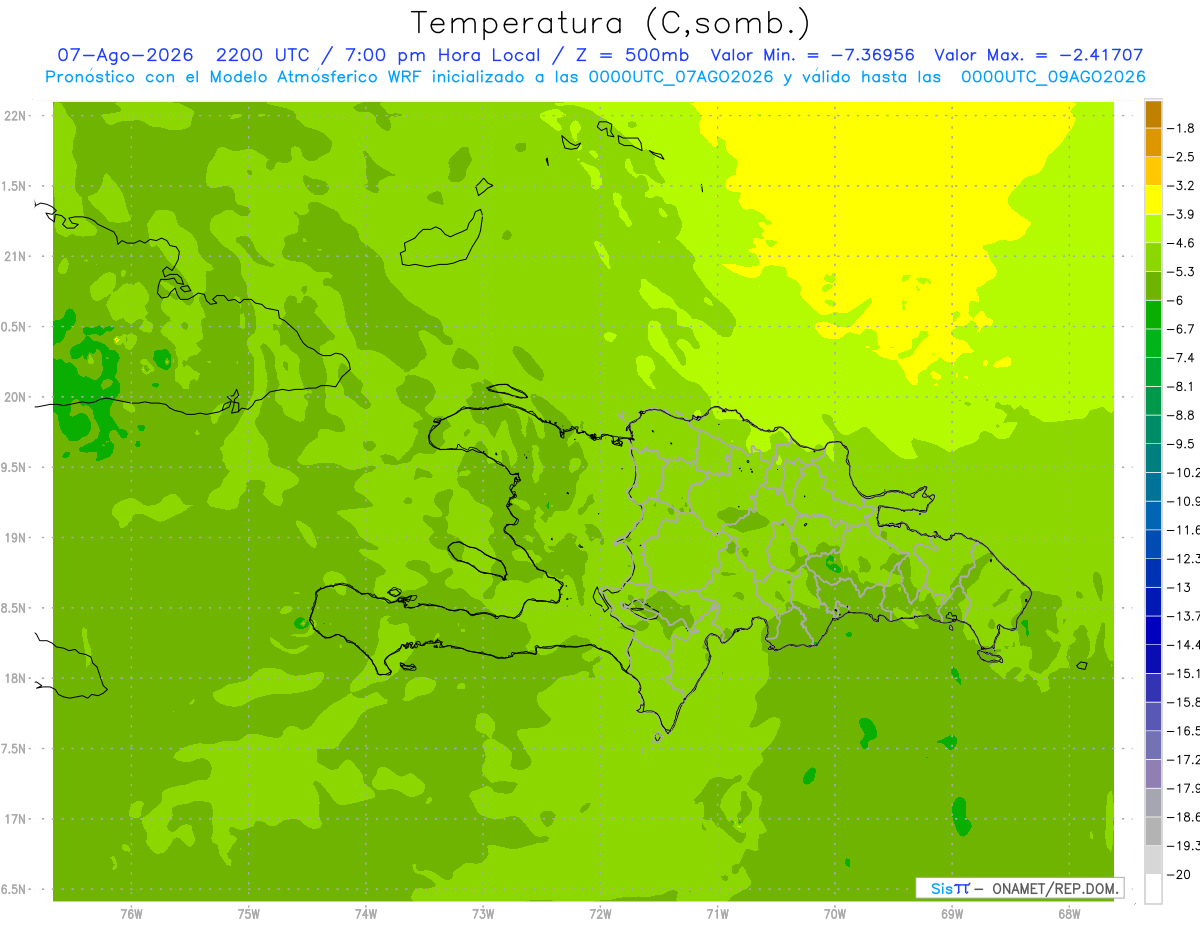Click the '-6.7' colorbar value
1200x927 pixels.
(1181, 329)
